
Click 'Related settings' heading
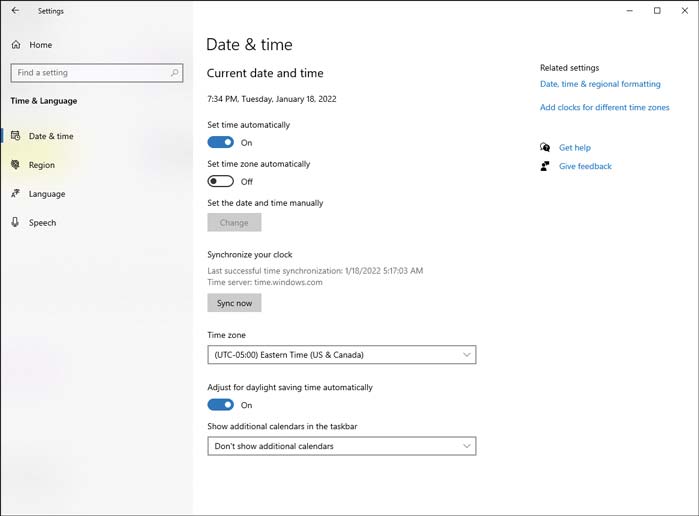tap(569, 68)
